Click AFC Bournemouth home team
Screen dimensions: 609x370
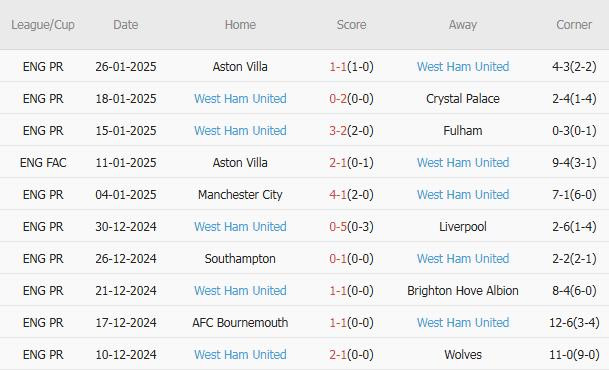click(x=240, y=323)
